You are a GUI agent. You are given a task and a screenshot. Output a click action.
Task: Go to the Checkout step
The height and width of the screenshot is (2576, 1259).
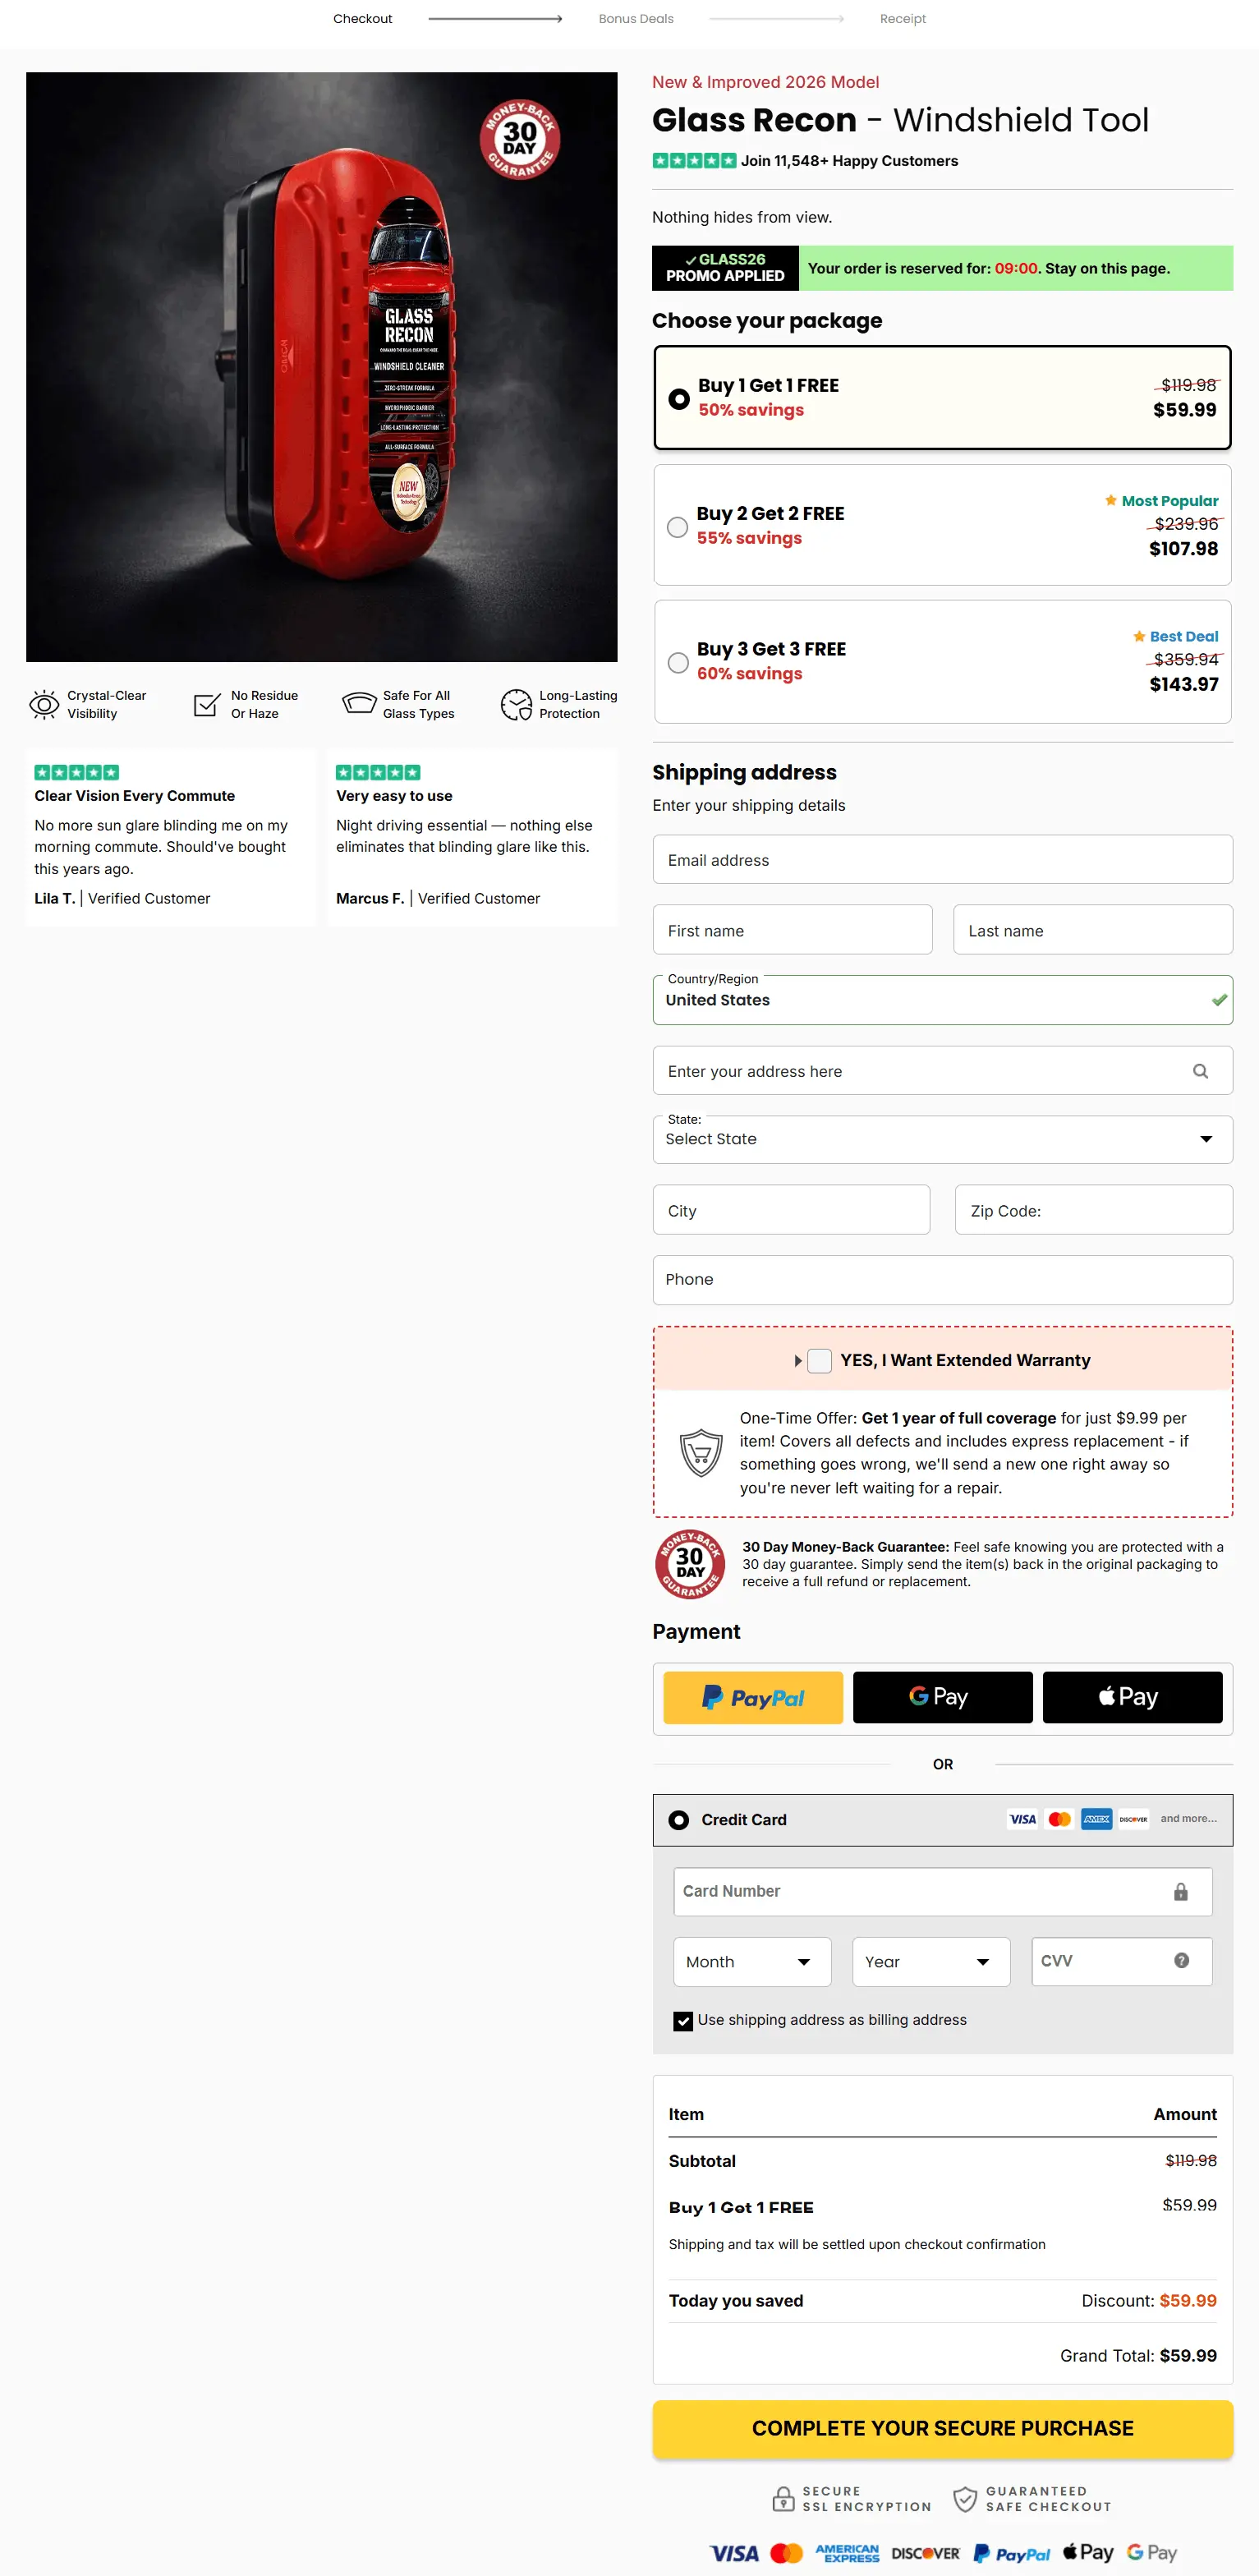tap(362, 19)
